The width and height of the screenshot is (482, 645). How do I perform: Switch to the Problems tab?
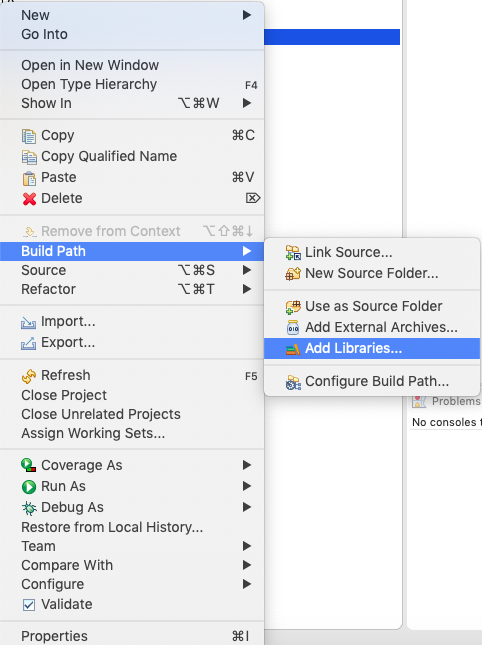(446, 401)
